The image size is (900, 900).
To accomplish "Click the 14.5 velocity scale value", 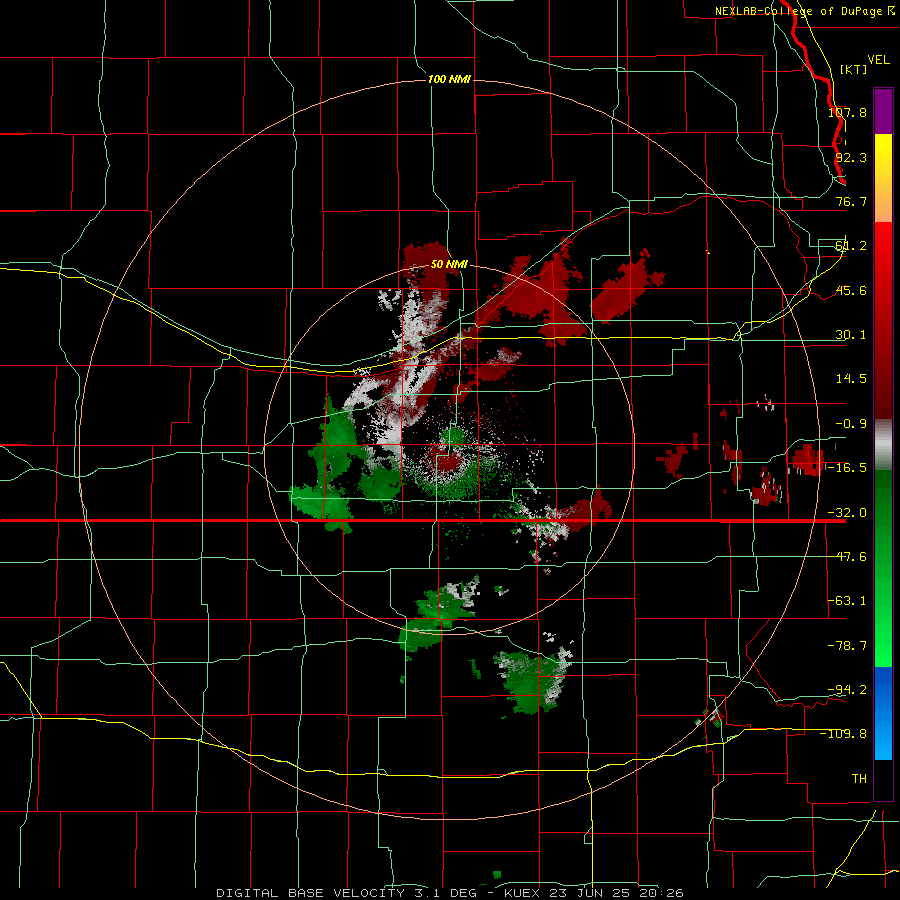I will 851,379.
